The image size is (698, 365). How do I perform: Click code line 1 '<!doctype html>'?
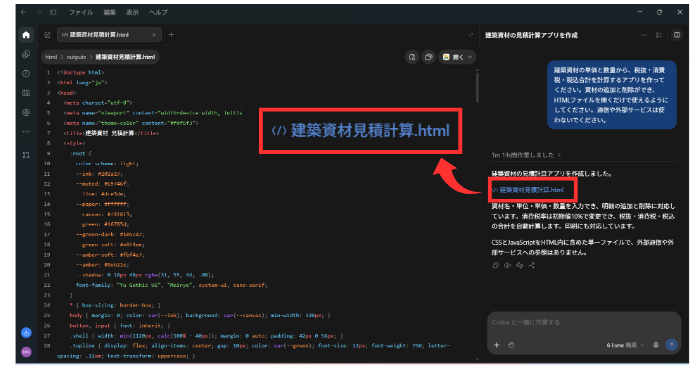[x=81, y=72]
